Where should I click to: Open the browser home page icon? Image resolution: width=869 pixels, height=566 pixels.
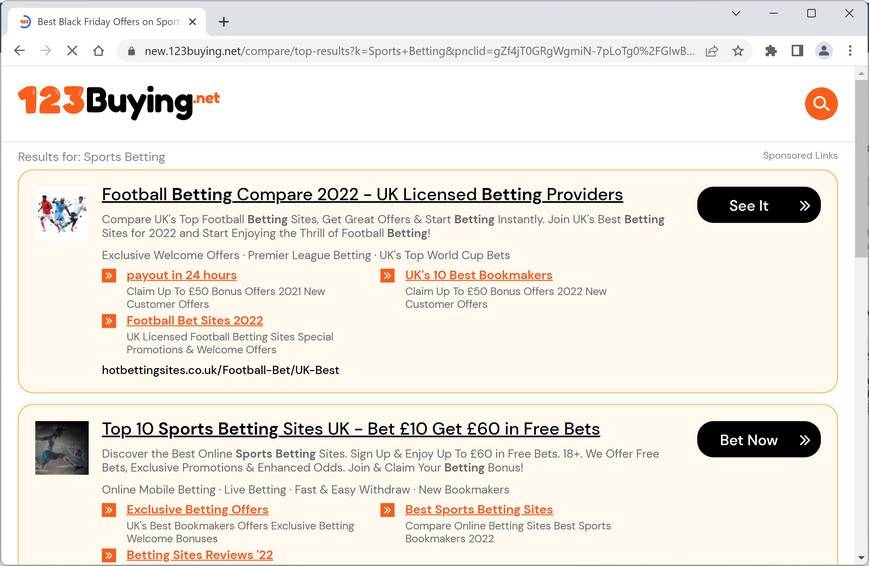click(x=99, y=51)
